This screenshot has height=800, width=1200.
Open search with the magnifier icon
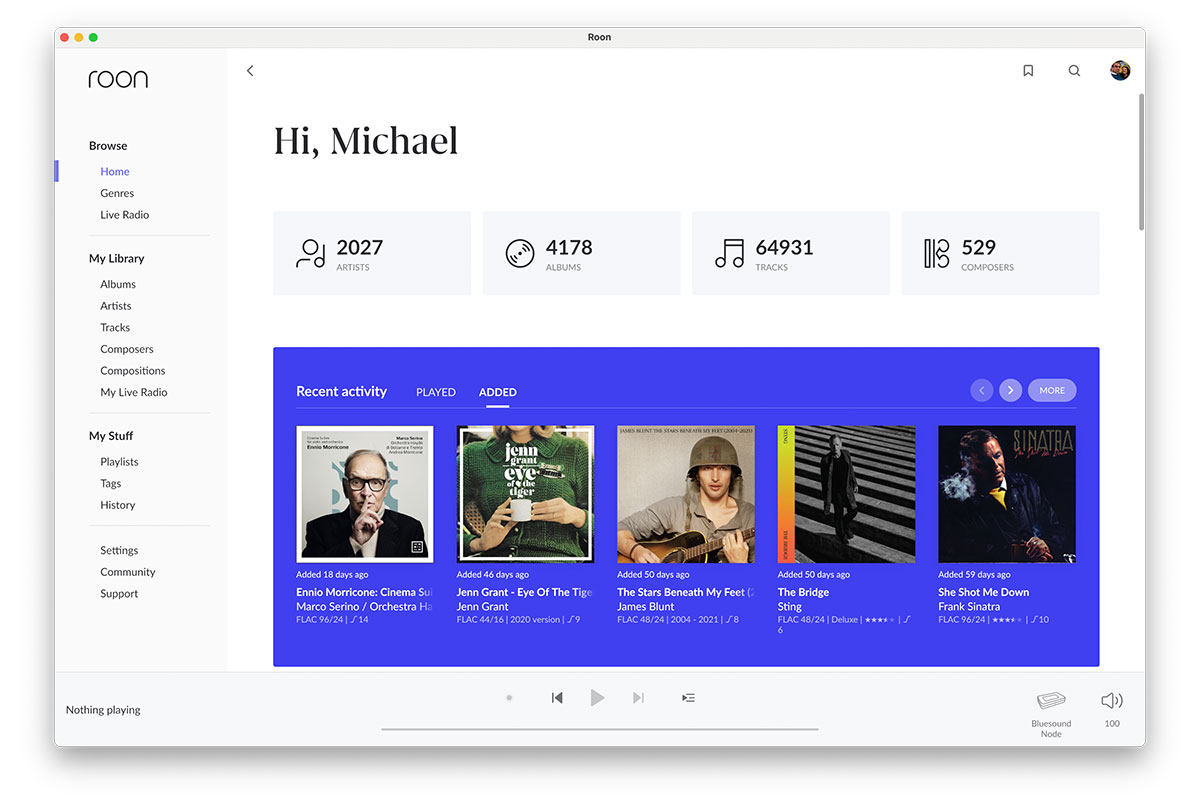click(x=1074, y=71)
